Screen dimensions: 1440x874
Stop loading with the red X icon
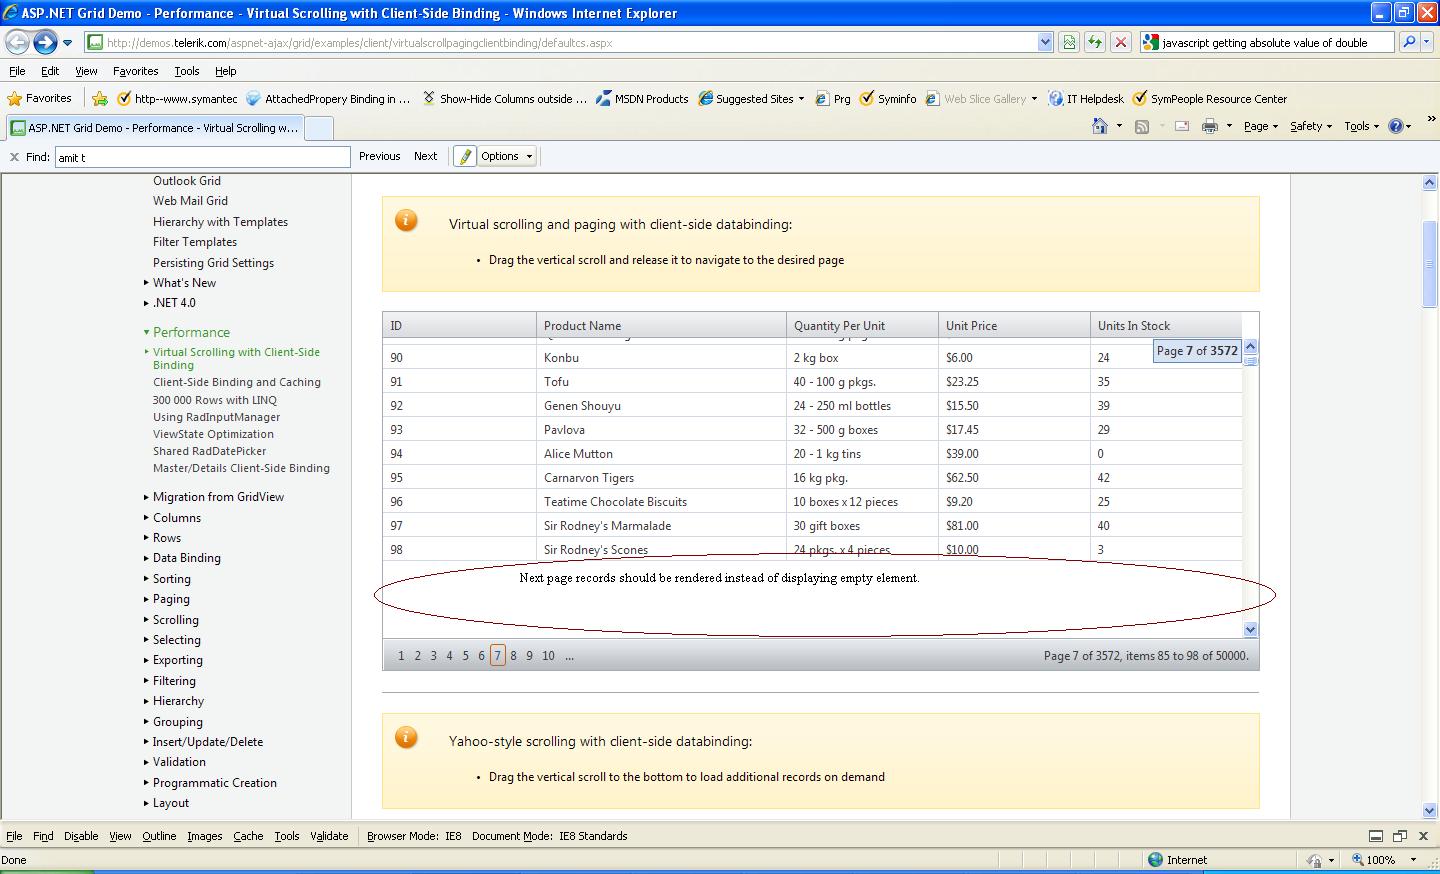tap(1121, 42)
